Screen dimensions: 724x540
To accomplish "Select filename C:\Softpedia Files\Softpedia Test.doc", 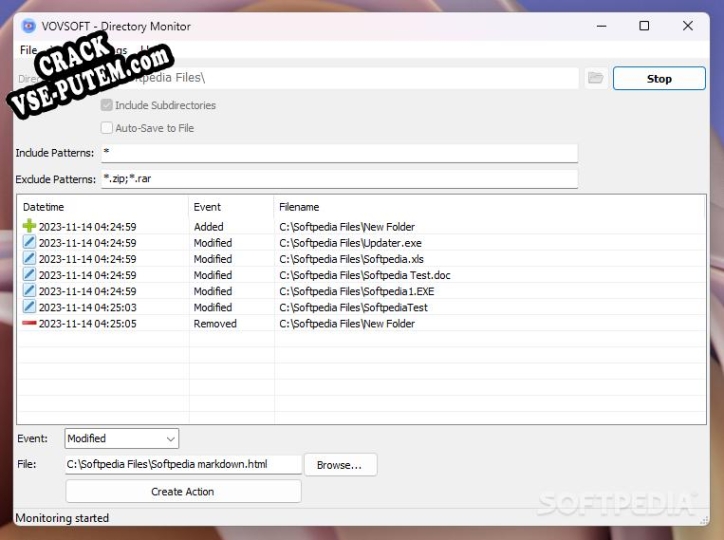I will pyautogui.click(x=365, y=275).
